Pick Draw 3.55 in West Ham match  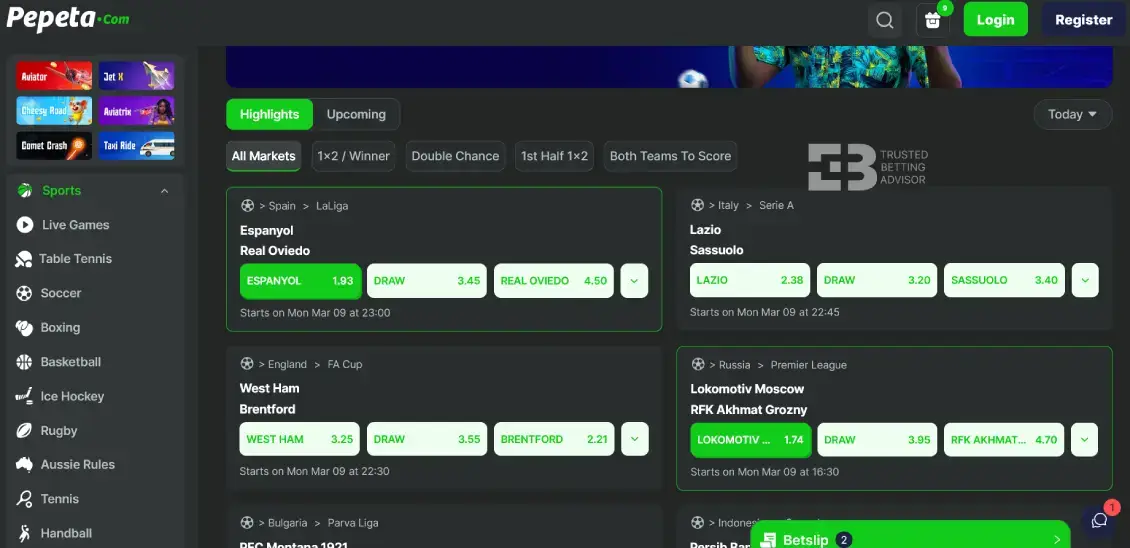point(427,438)
